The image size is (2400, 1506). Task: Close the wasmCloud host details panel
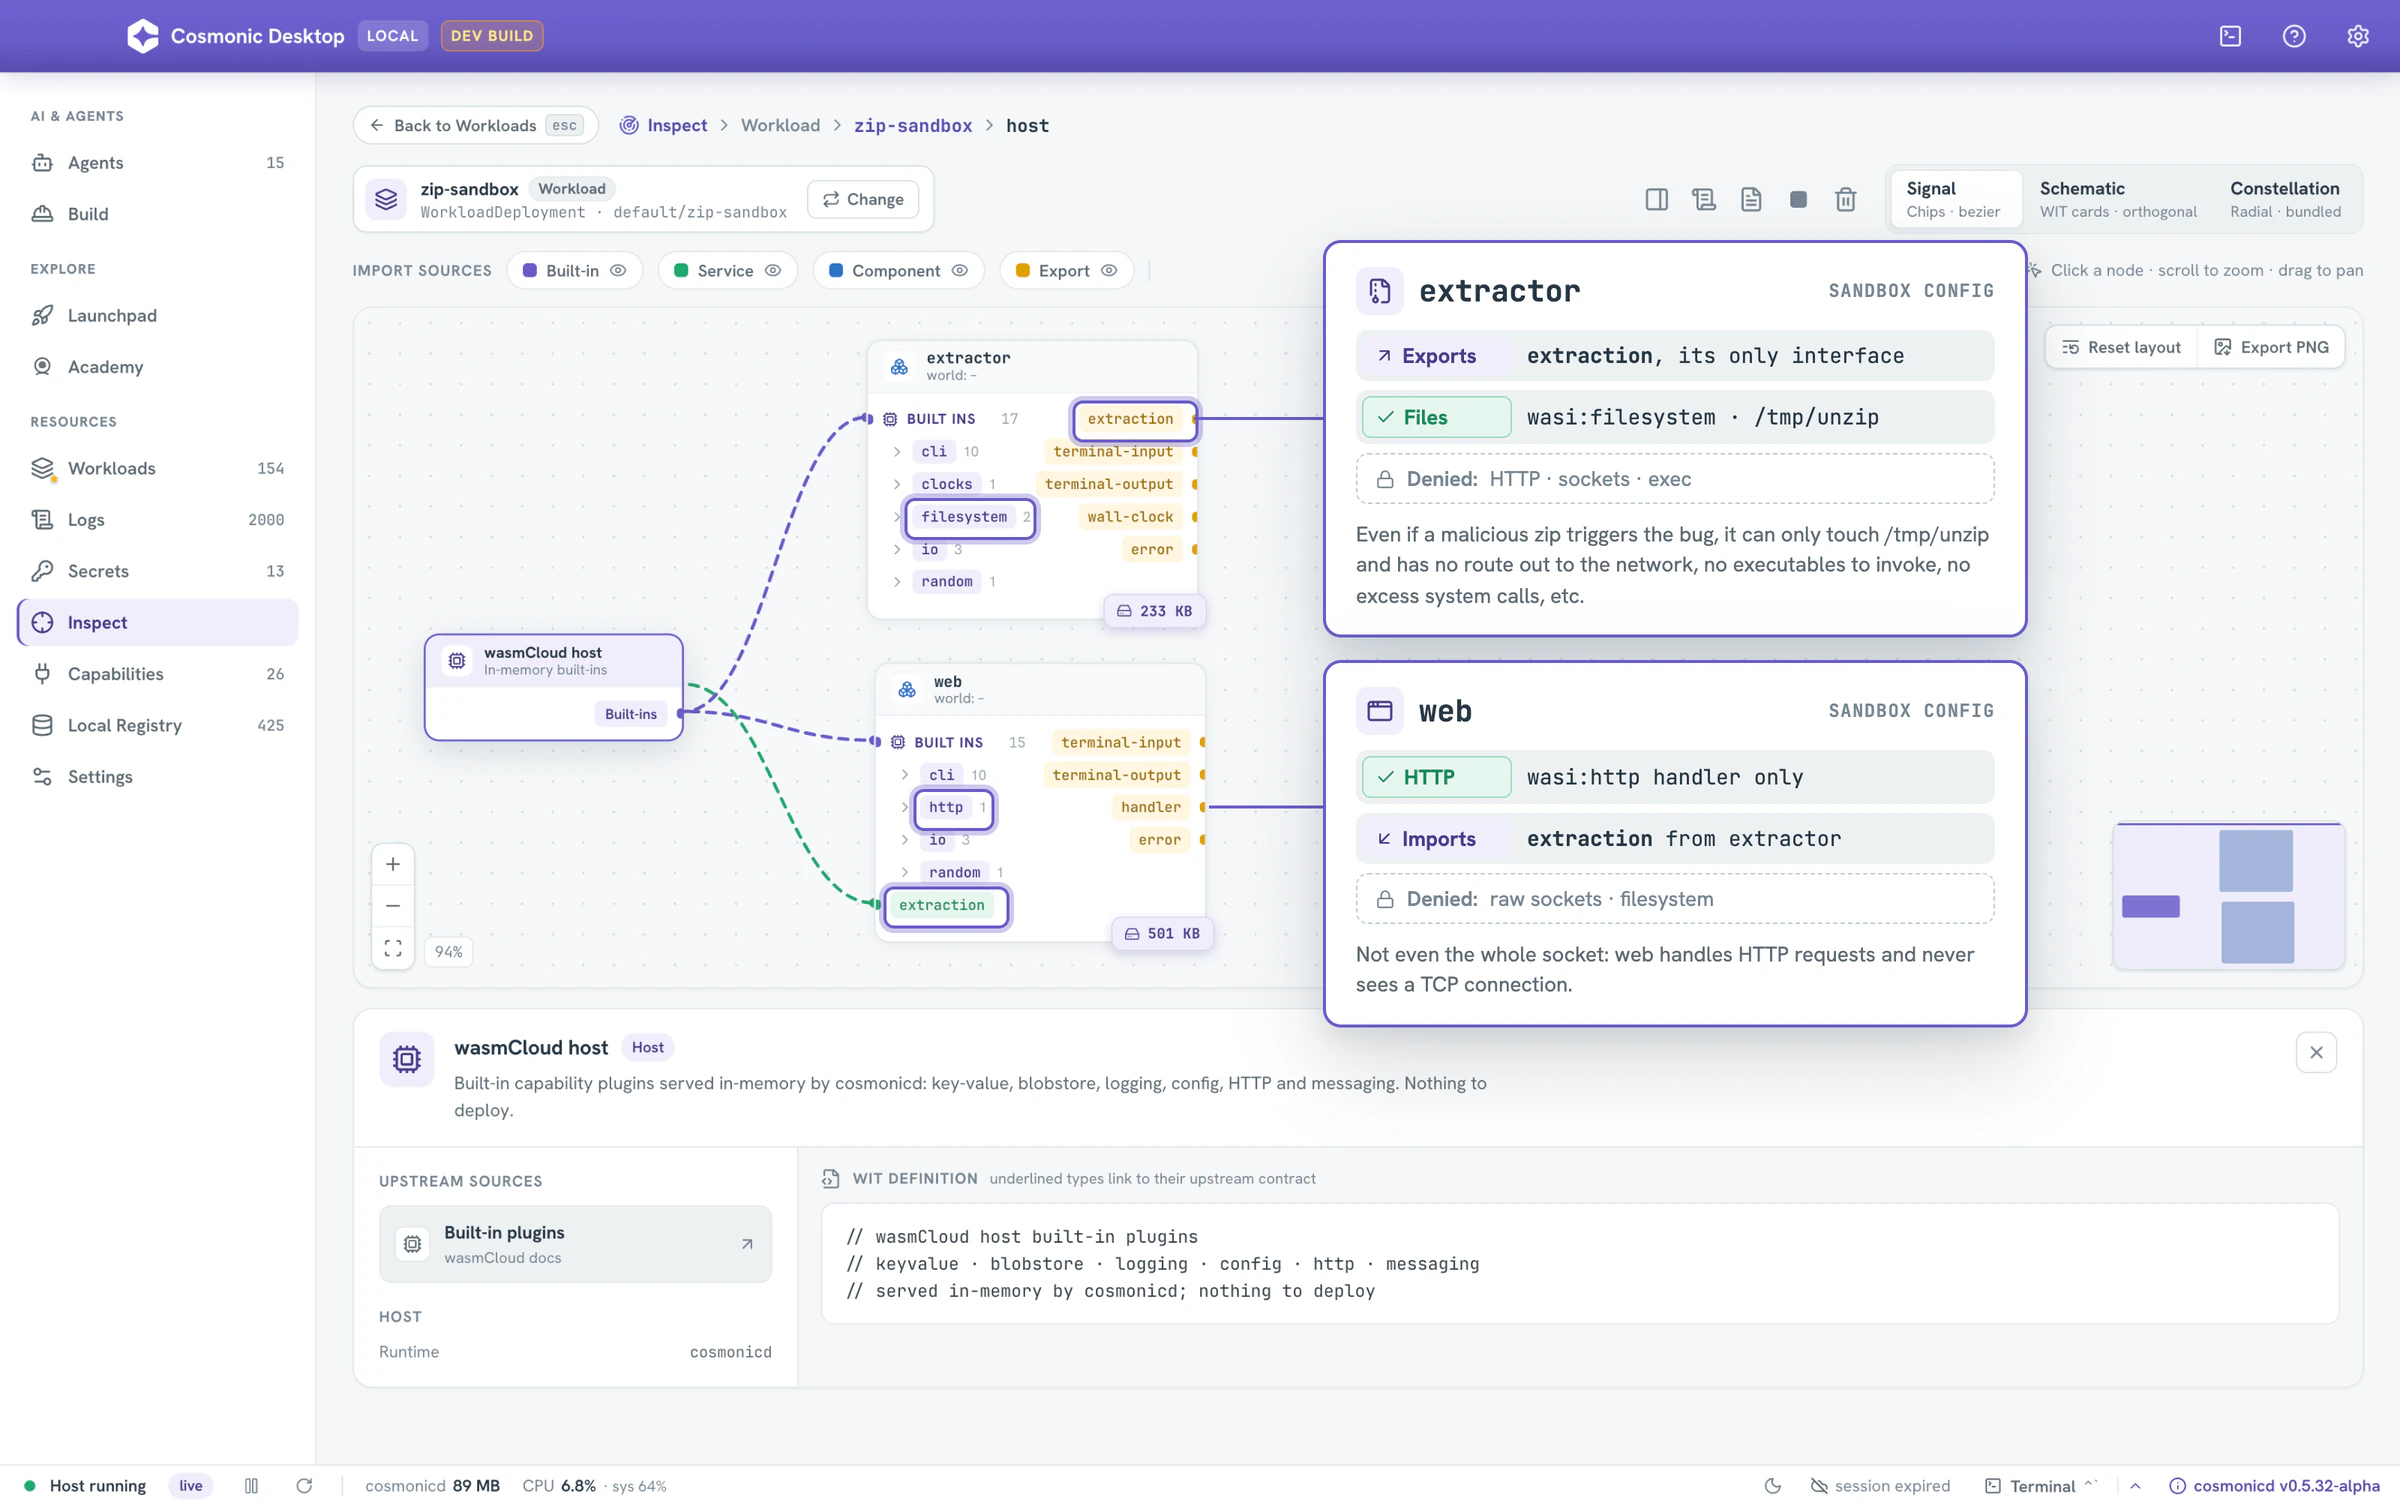tap(2316, 1052)
